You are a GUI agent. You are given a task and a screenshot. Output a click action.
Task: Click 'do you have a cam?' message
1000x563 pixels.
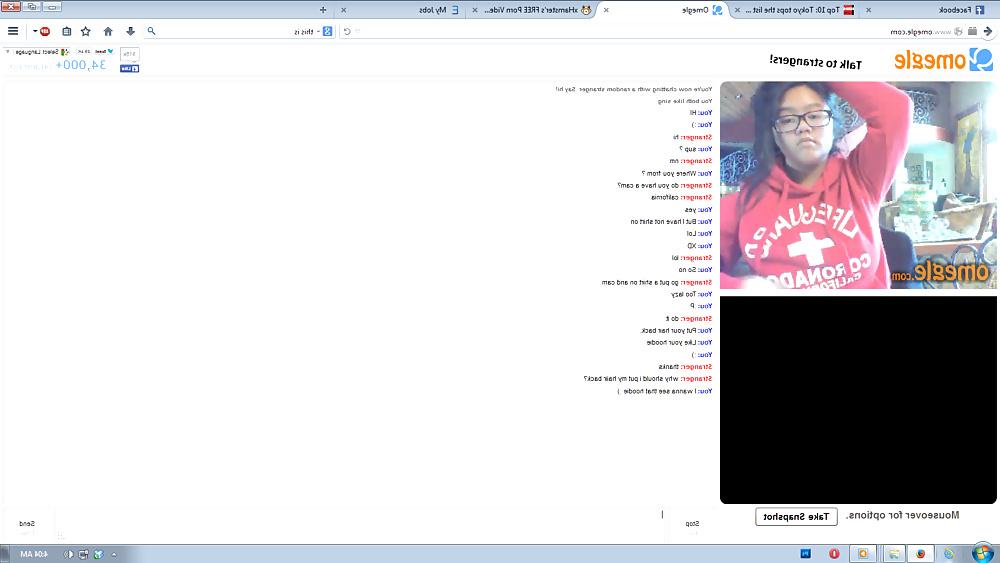664,186
